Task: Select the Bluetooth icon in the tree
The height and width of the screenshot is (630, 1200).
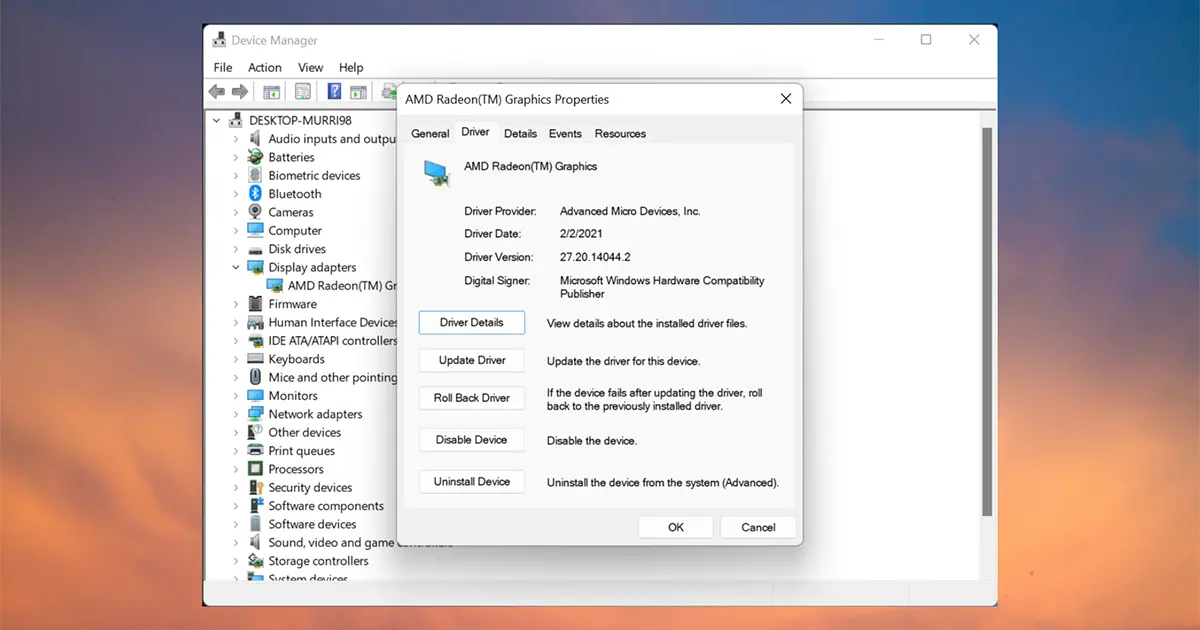Action: pyautogui.click(x=256, y=194)
